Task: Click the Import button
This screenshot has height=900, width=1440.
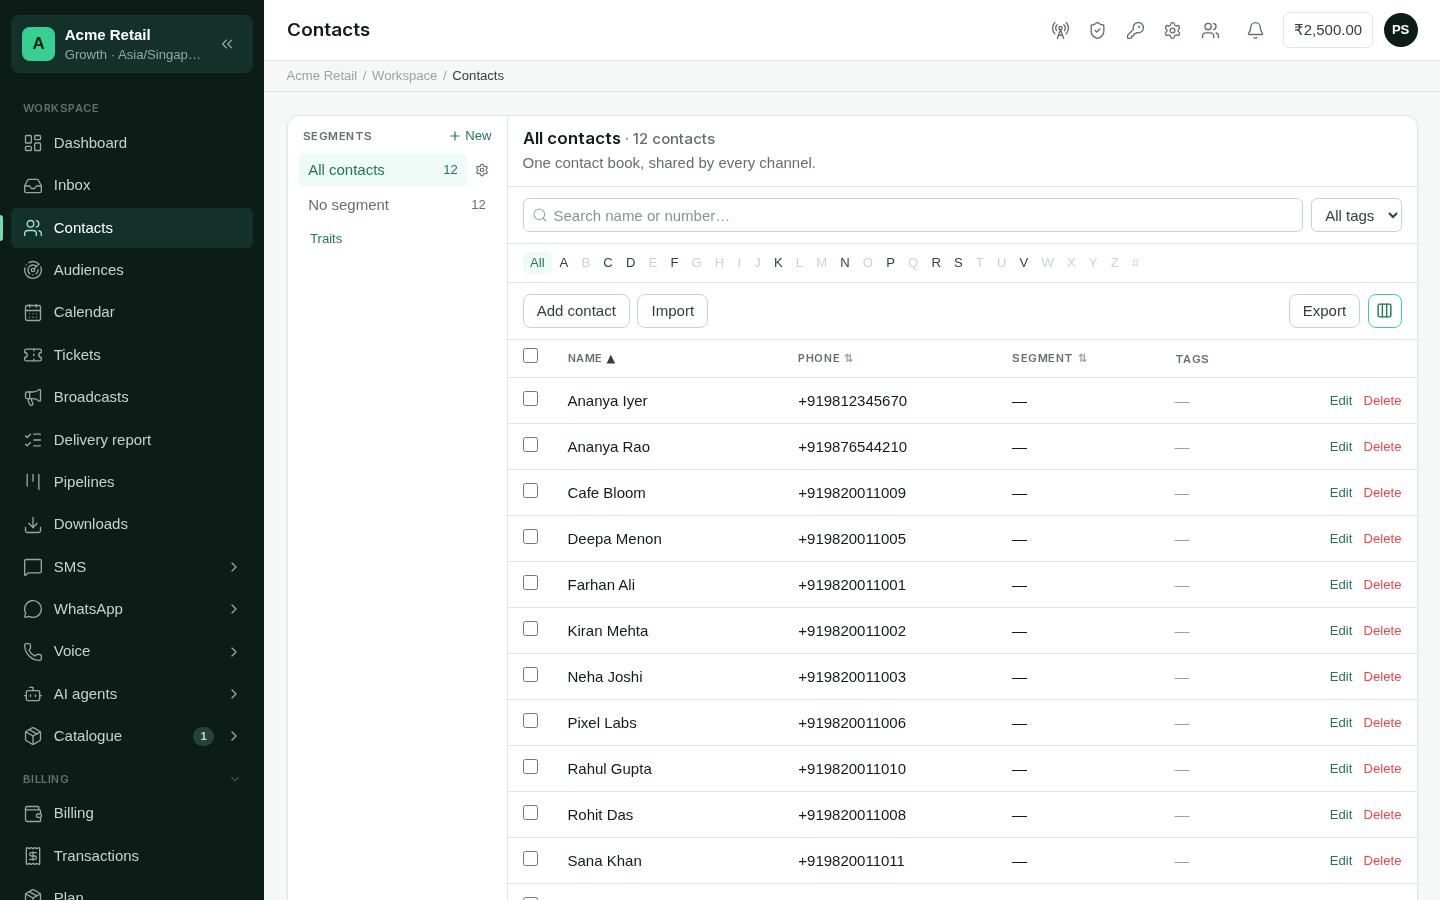Action: [672, 311]
